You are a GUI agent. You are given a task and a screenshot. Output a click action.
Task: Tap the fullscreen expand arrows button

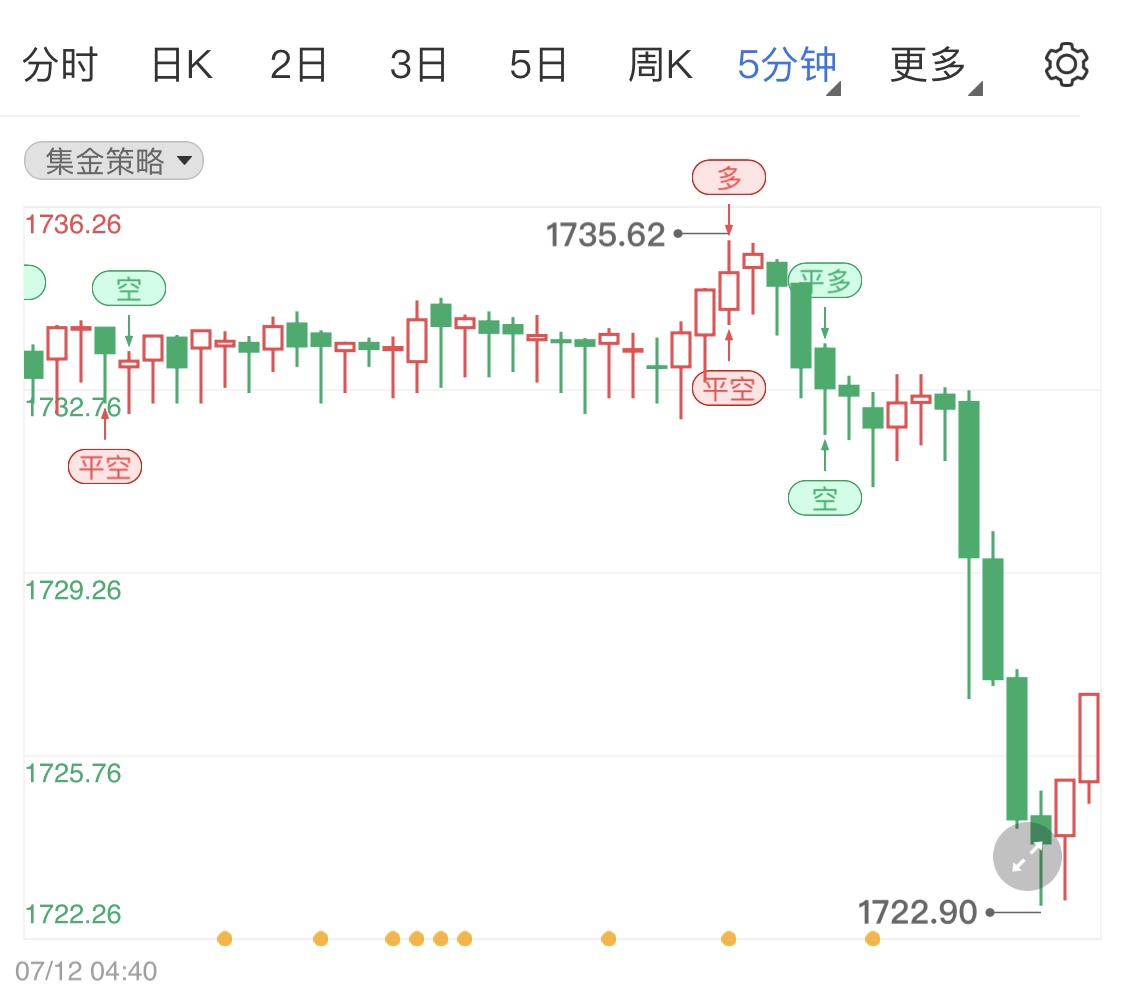pos(1027,856)
